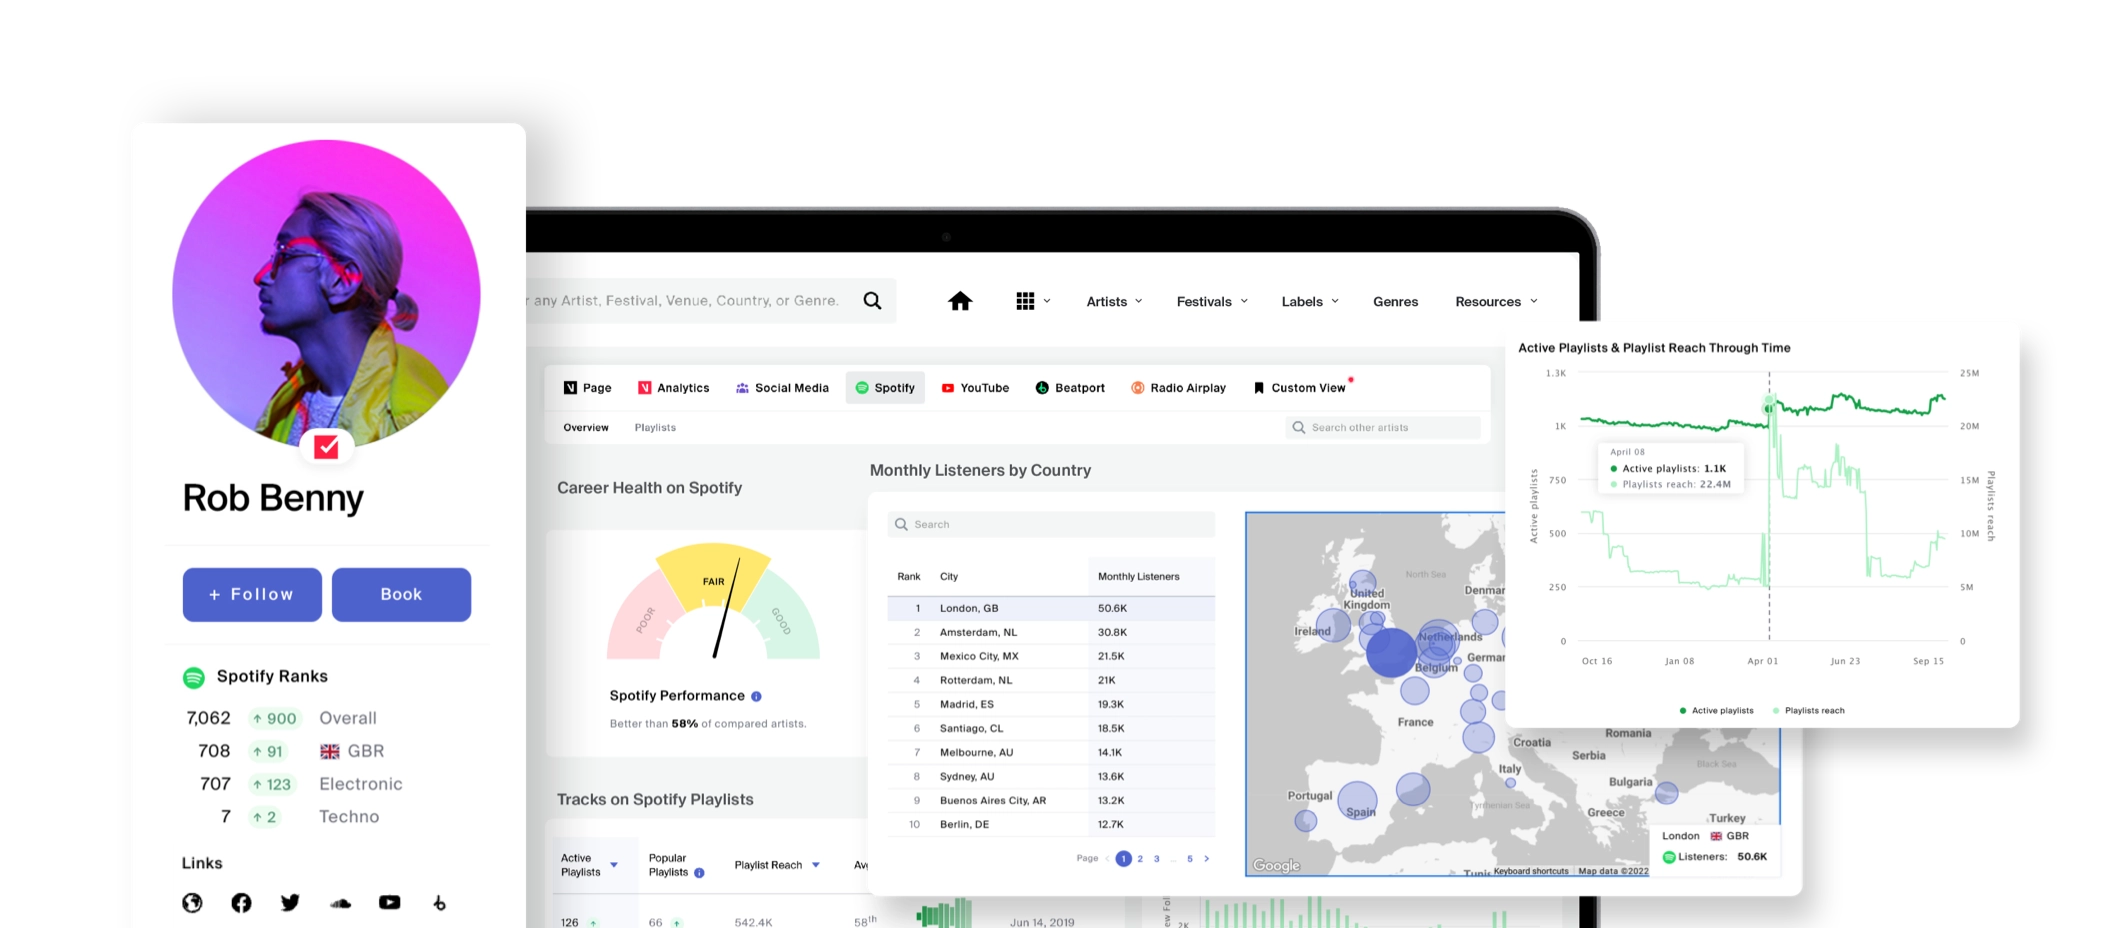Go to page 3 of the Monthly Listeners list
2120x928 pixels.
(1157, 858)
